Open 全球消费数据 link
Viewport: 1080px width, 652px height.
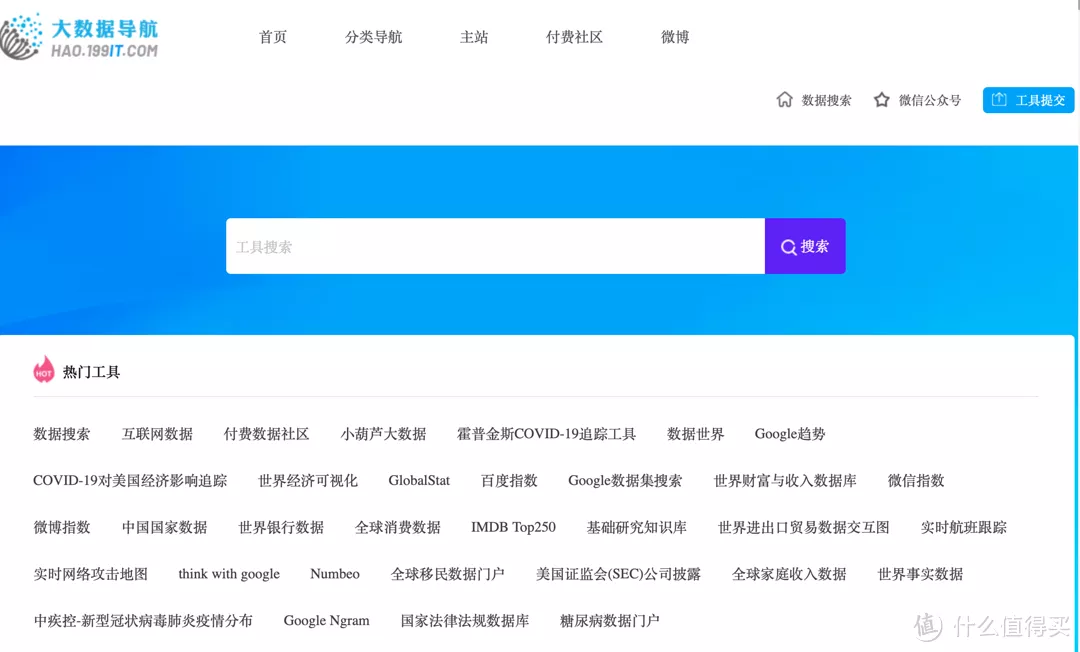coord(397,527)
